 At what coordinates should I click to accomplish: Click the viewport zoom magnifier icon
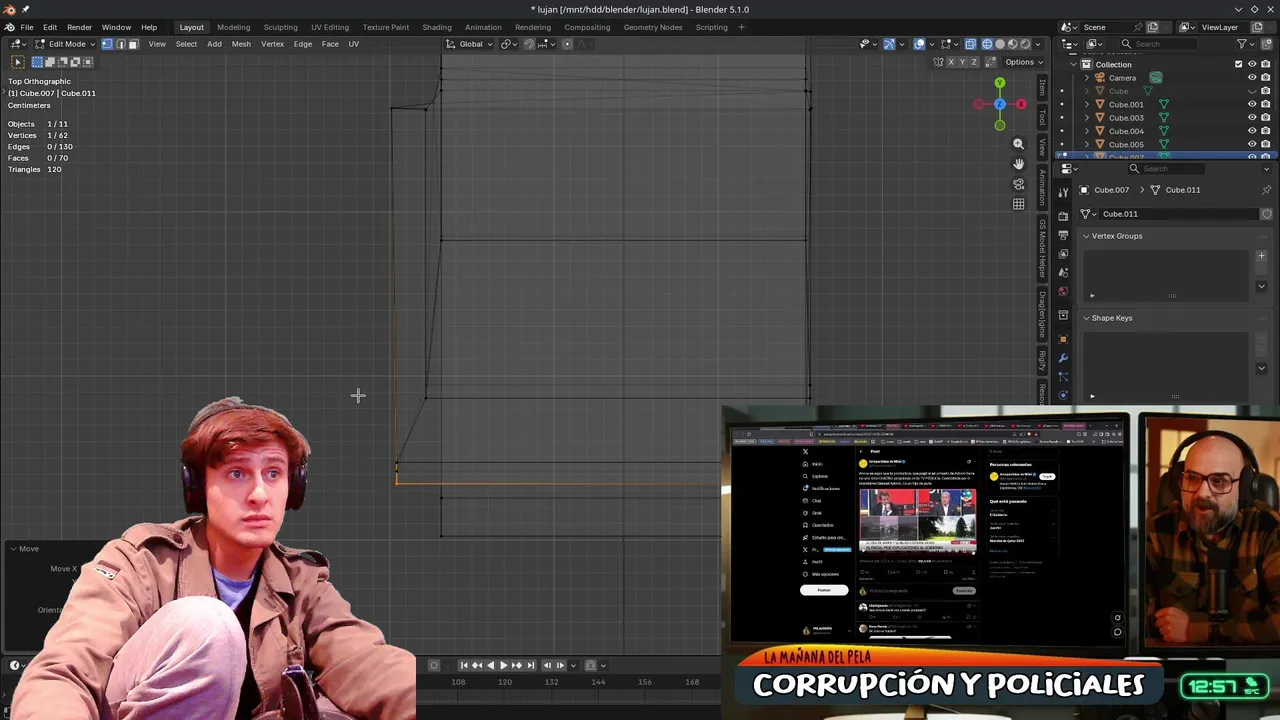coord(1018,144)
